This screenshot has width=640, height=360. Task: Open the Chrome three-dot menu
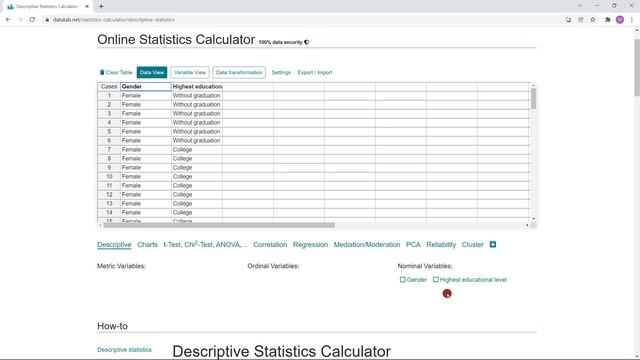click(x=631, y=20)
